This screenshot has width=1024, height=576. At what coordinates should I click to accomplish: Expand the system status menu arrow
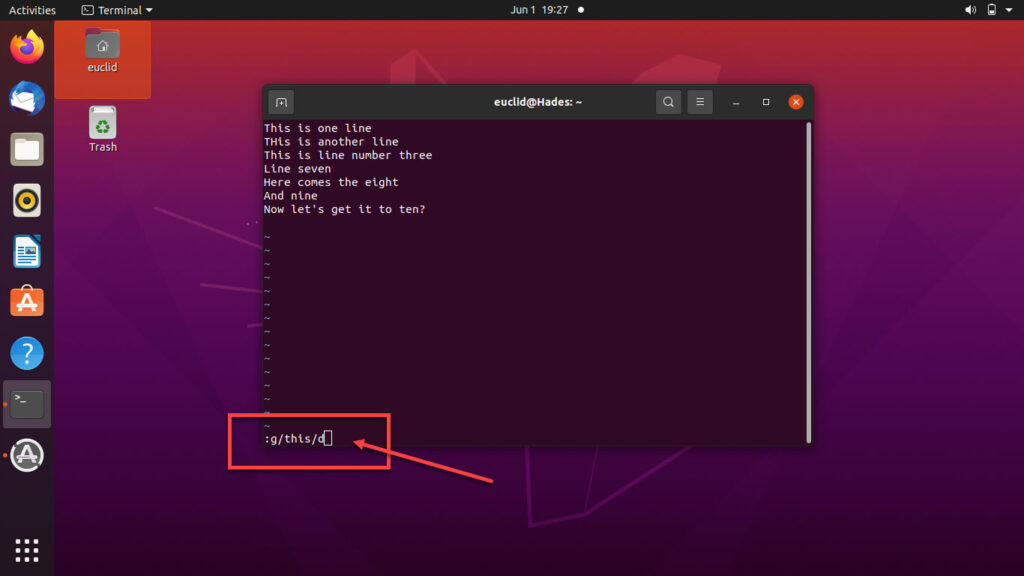coord(1010,10)
